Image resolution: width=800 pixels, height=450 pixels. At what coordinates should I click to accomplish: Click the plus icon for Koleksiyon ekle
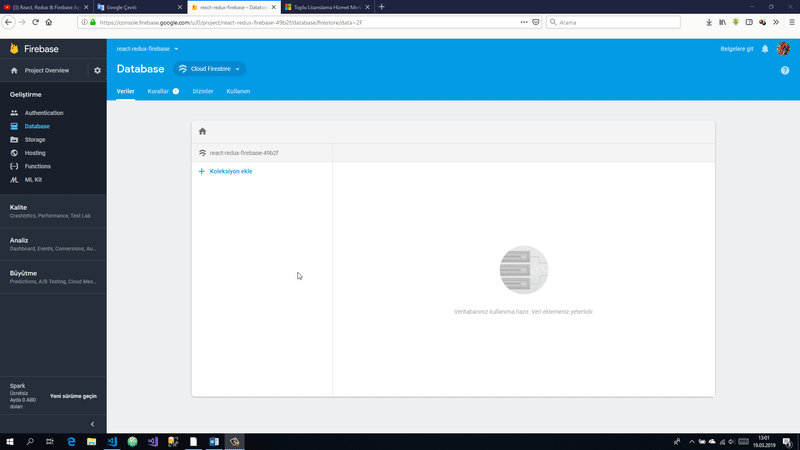[202, 171]
